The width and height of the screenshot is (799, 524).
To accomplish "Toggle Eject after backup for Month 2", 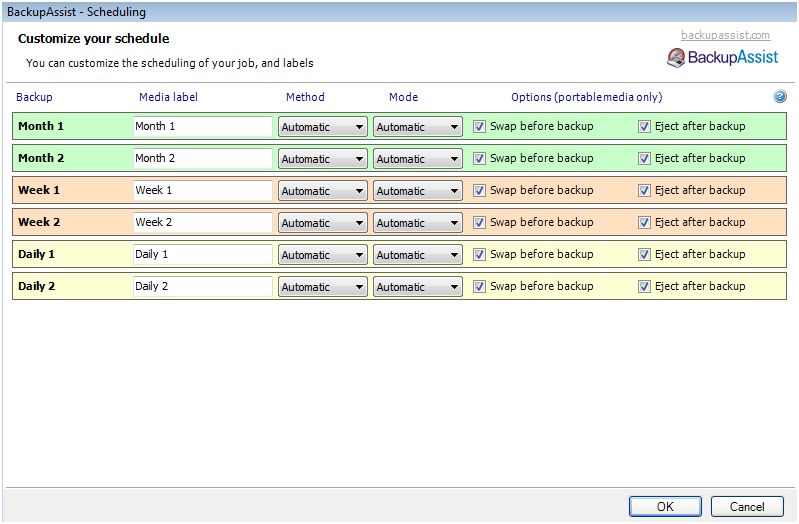I will pos(644,159).
